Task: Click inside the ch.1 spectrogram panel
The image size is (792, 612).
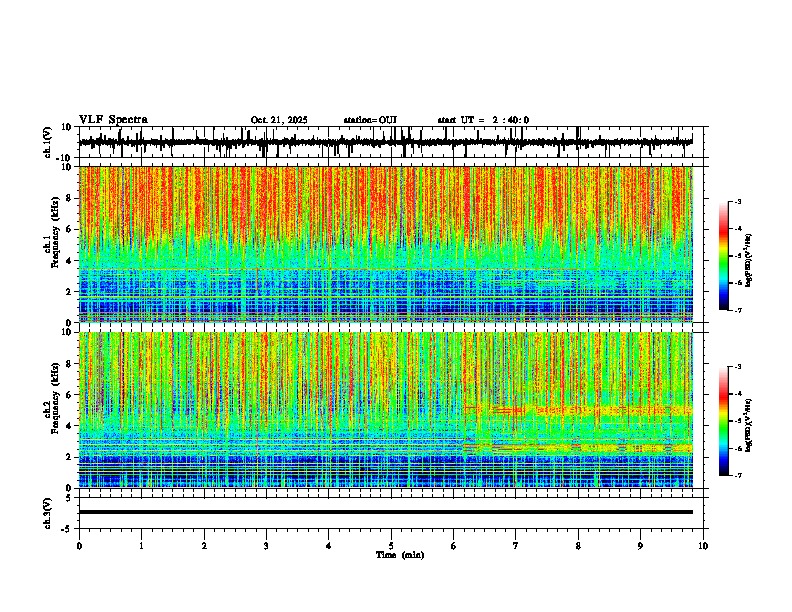Action: pyautogui.click(x=386, y=244)
